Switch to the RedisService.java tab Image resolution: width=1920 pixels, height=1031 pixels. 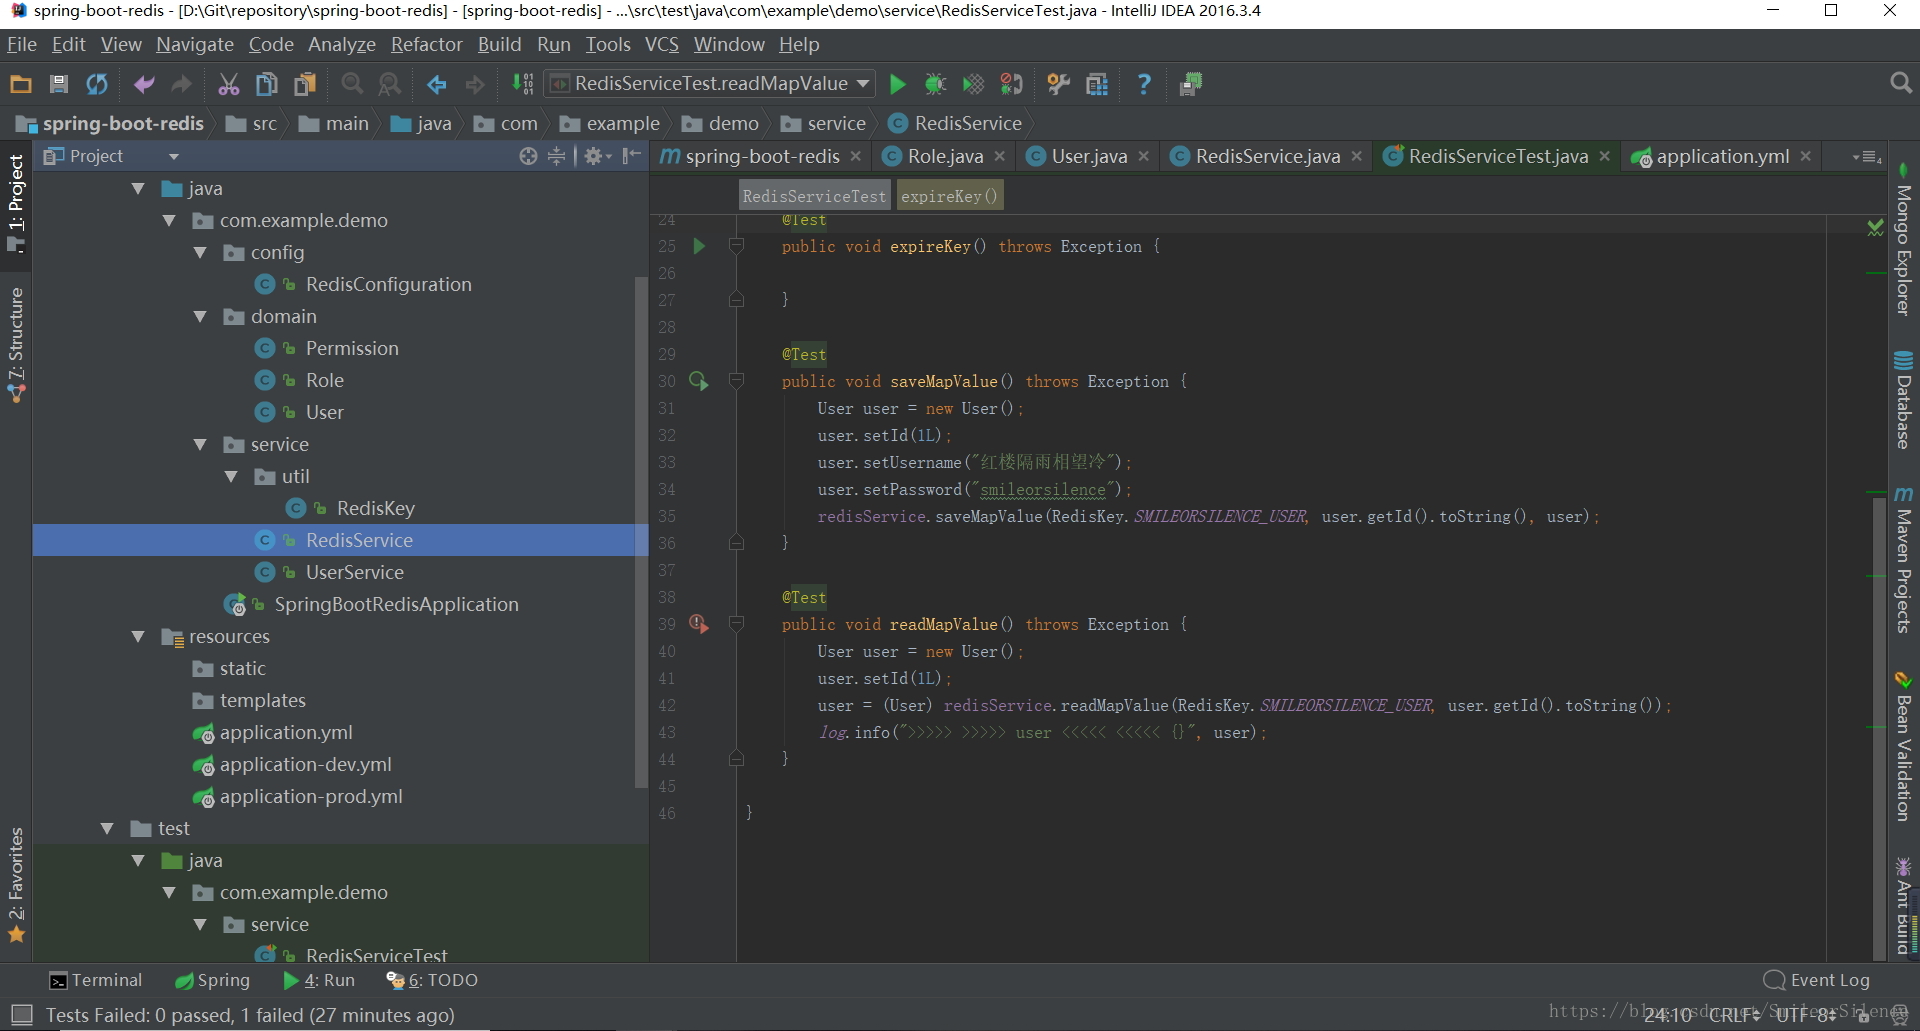1267,156
